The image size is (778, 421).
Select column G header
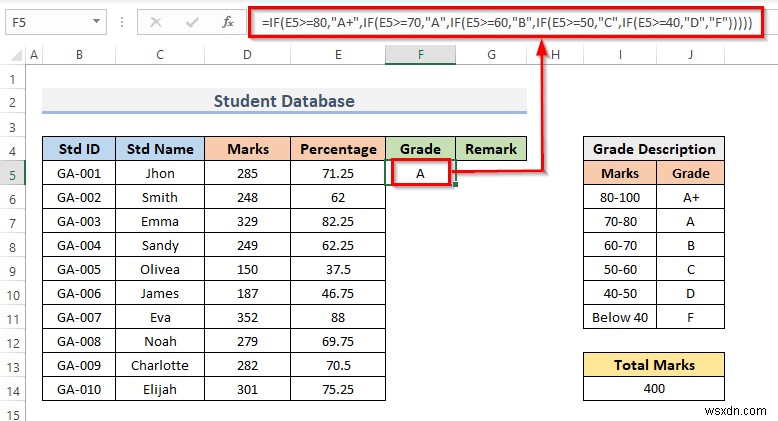point(491,55)
